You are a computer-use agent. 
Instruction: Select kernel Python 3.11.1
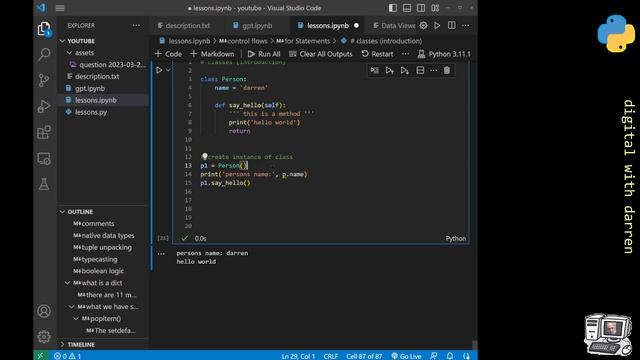point(444,54)
